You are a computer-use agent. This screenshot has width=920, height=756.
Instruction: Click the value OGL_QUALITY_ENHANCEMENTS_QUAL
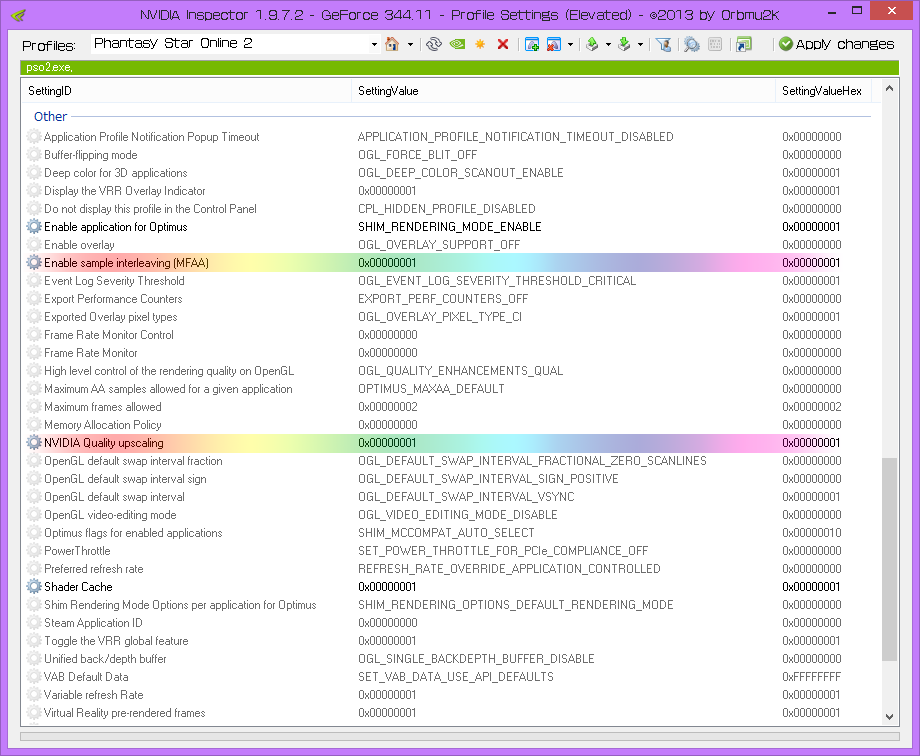(461, 370)
